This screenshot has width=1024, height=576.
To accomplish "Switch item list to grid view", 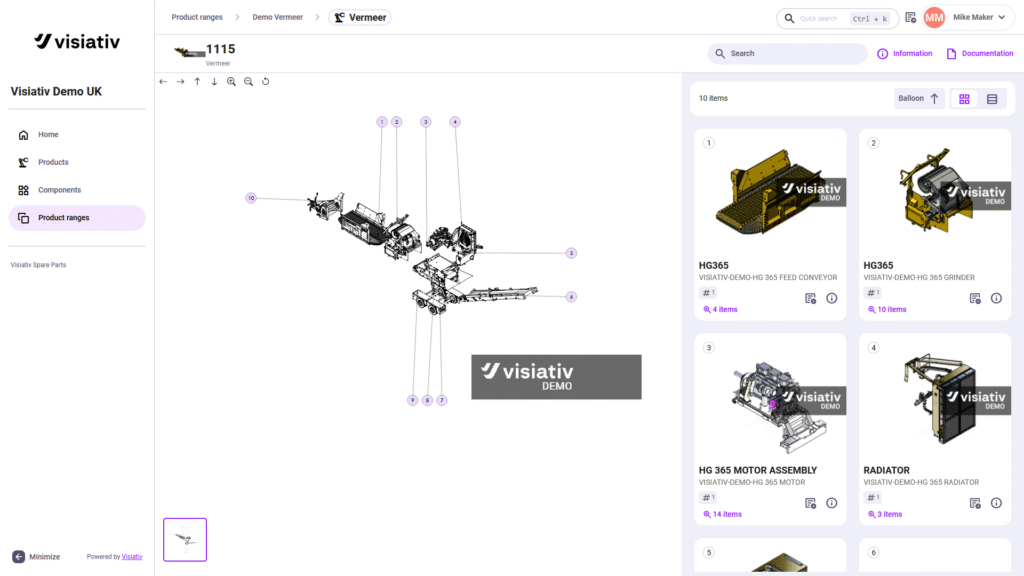I will tap(964, 99).
